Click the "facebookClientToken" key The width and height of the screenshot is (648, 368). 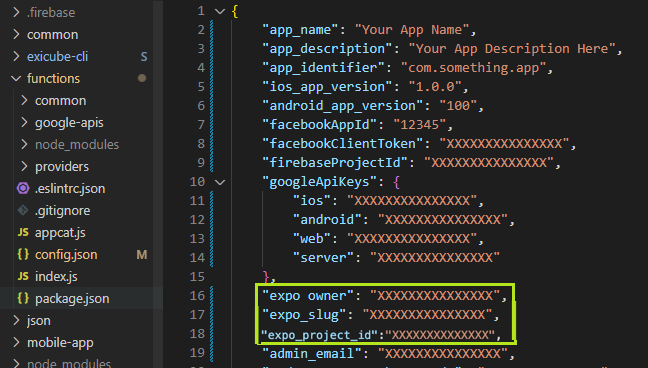click(343, 144)
